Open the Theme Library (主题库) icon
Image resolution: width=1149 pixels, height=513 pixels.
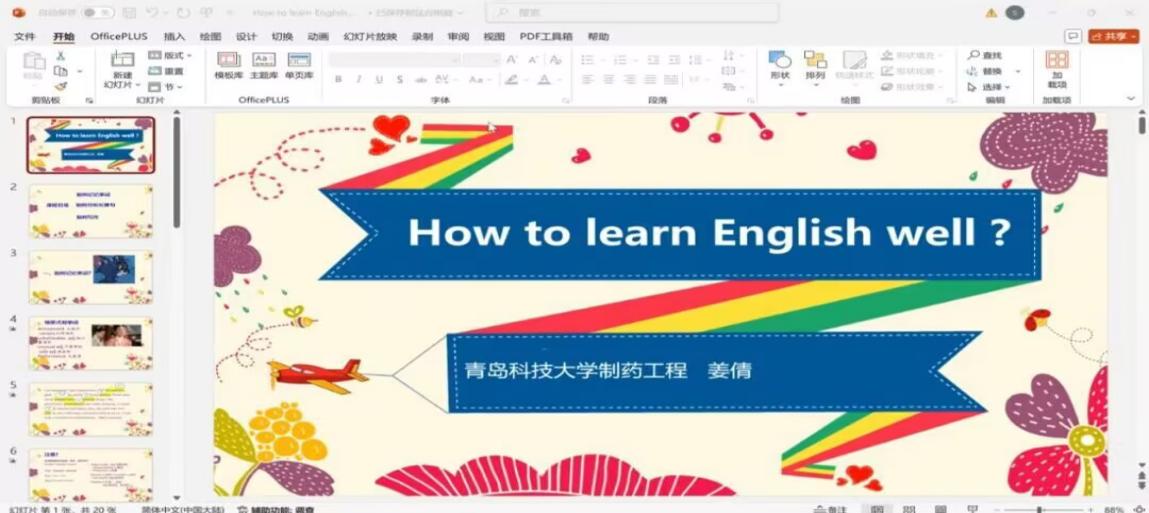point(264,61)
